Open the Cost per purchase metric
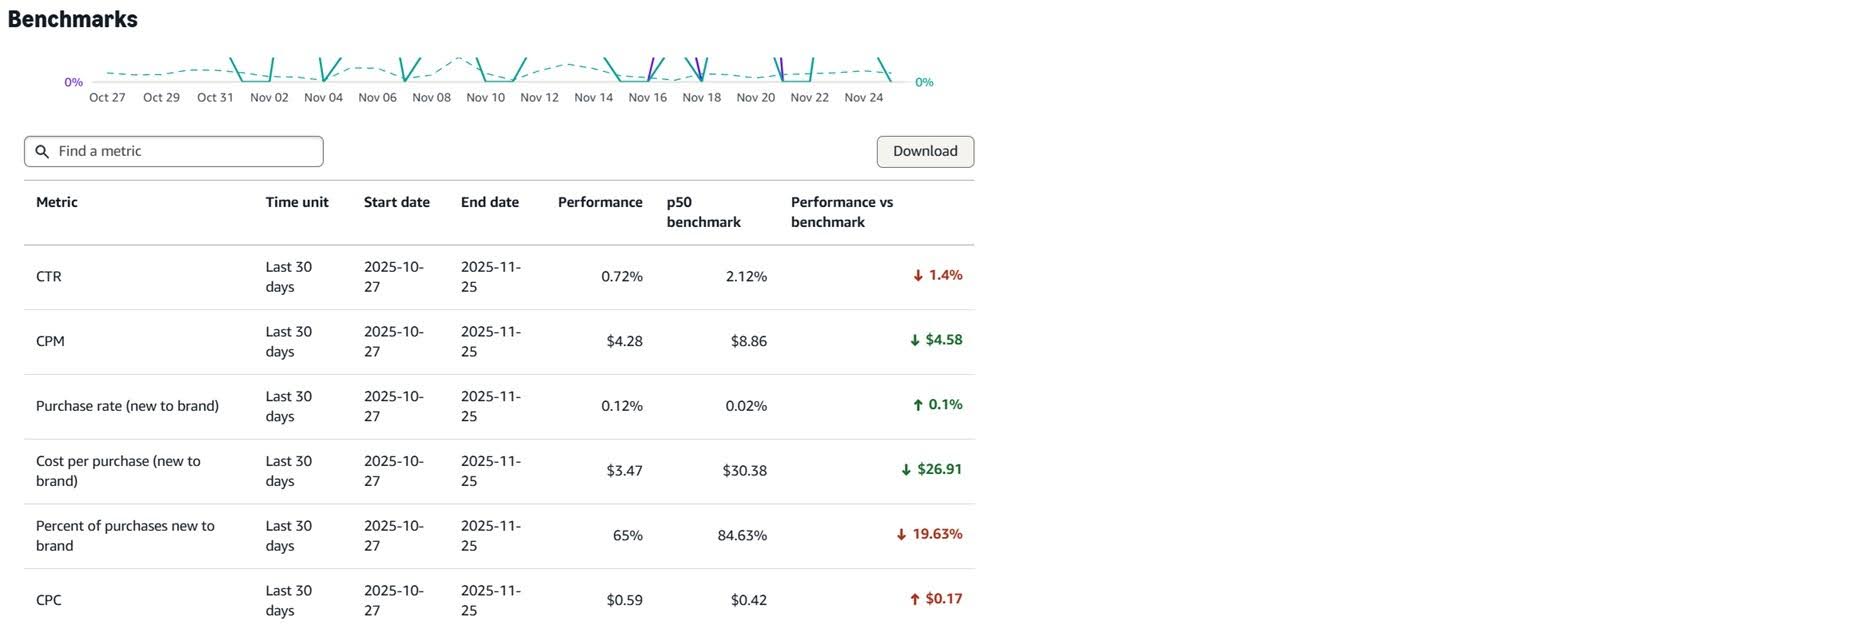Viewport: 1853px width, 633px height. (118, 471)
